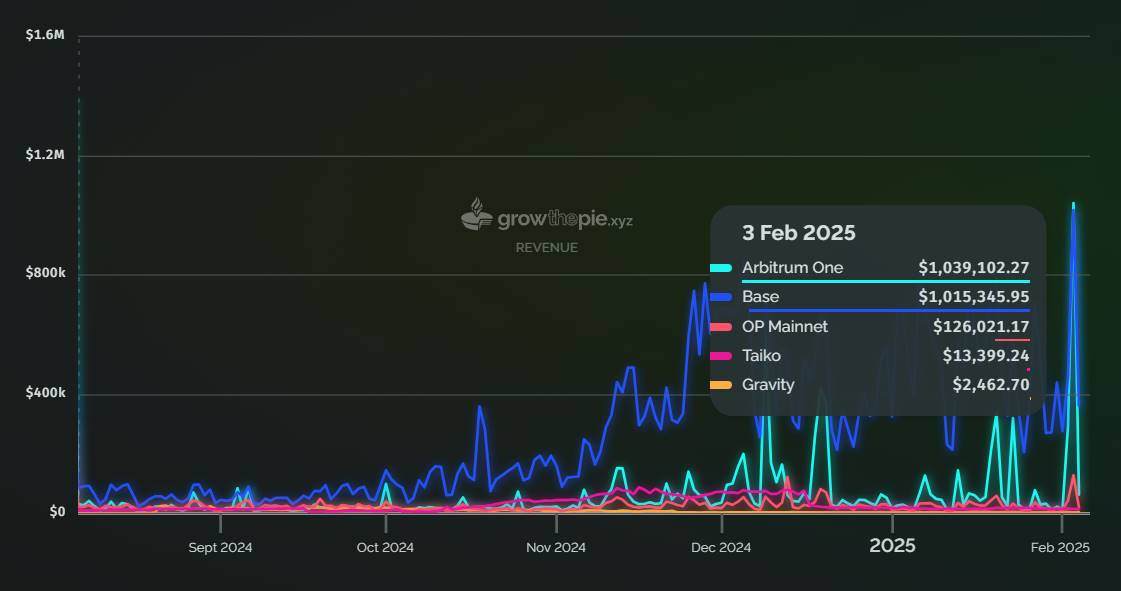
Task: Click the red OP Mainnet color swatch
Action: 721,327
